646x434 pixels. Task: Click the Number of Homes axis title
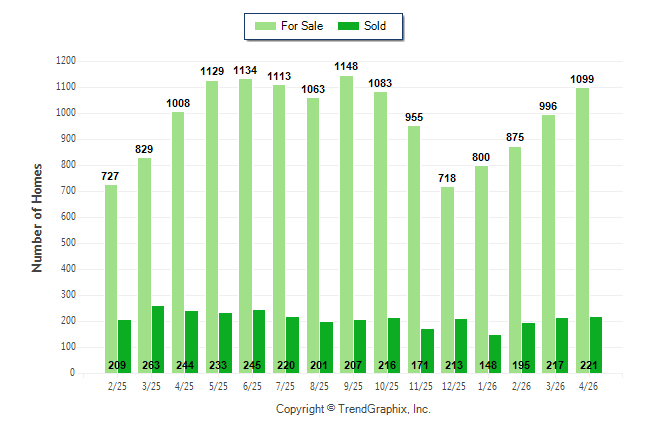(37, 218)
